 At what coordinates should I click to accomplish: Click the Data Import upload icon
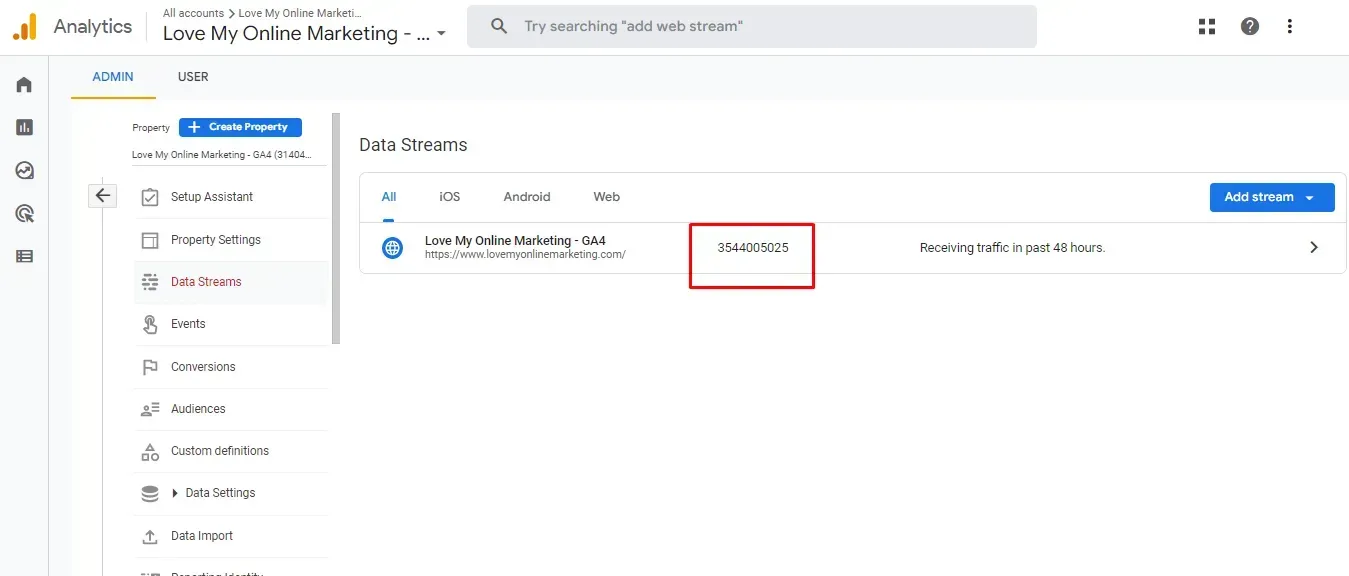150,536
